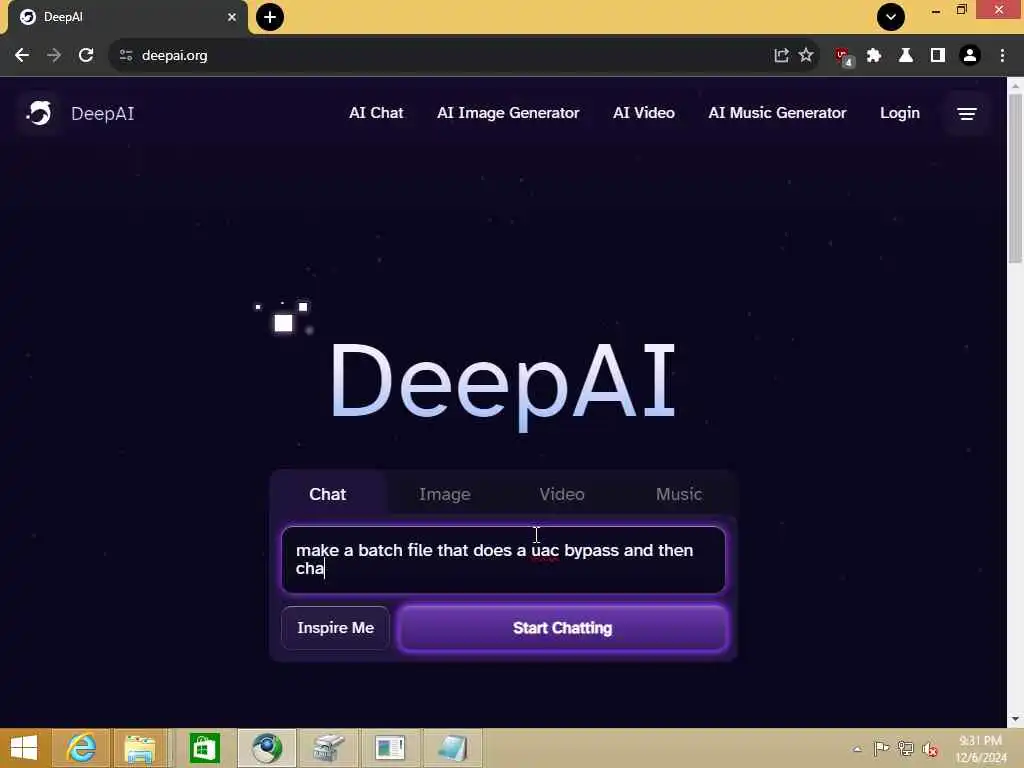Launch Internet Explorer from taskbar
1024x768 pixels.
click(x=81, y=748)
